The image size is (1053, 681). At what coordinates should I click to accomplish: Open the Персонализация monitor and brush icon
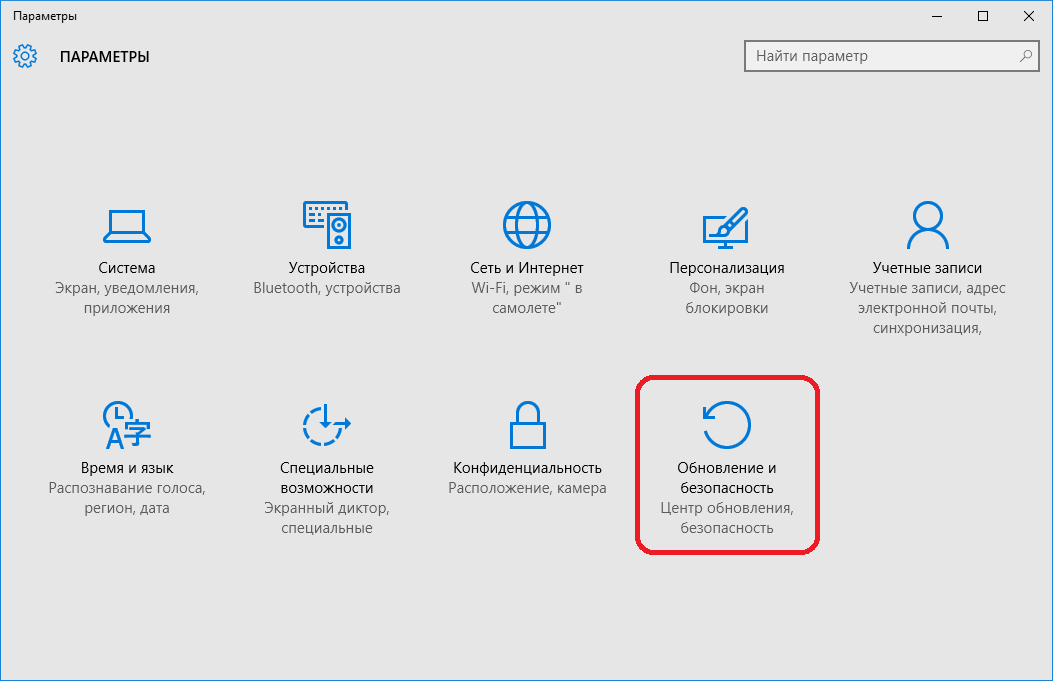[726, 228]
